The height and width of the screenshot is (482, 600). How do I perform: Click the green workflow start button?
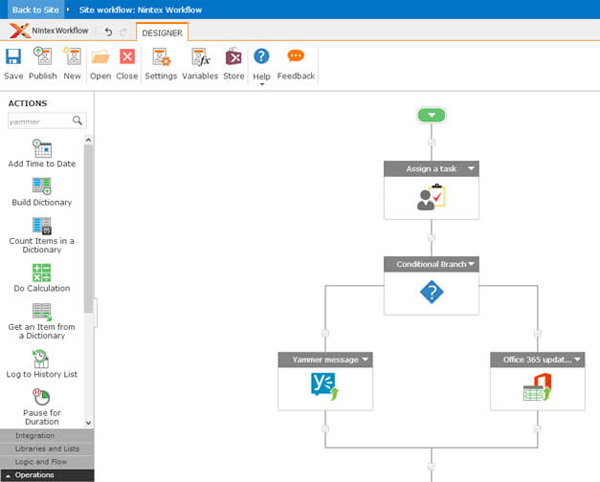(431, 115)
